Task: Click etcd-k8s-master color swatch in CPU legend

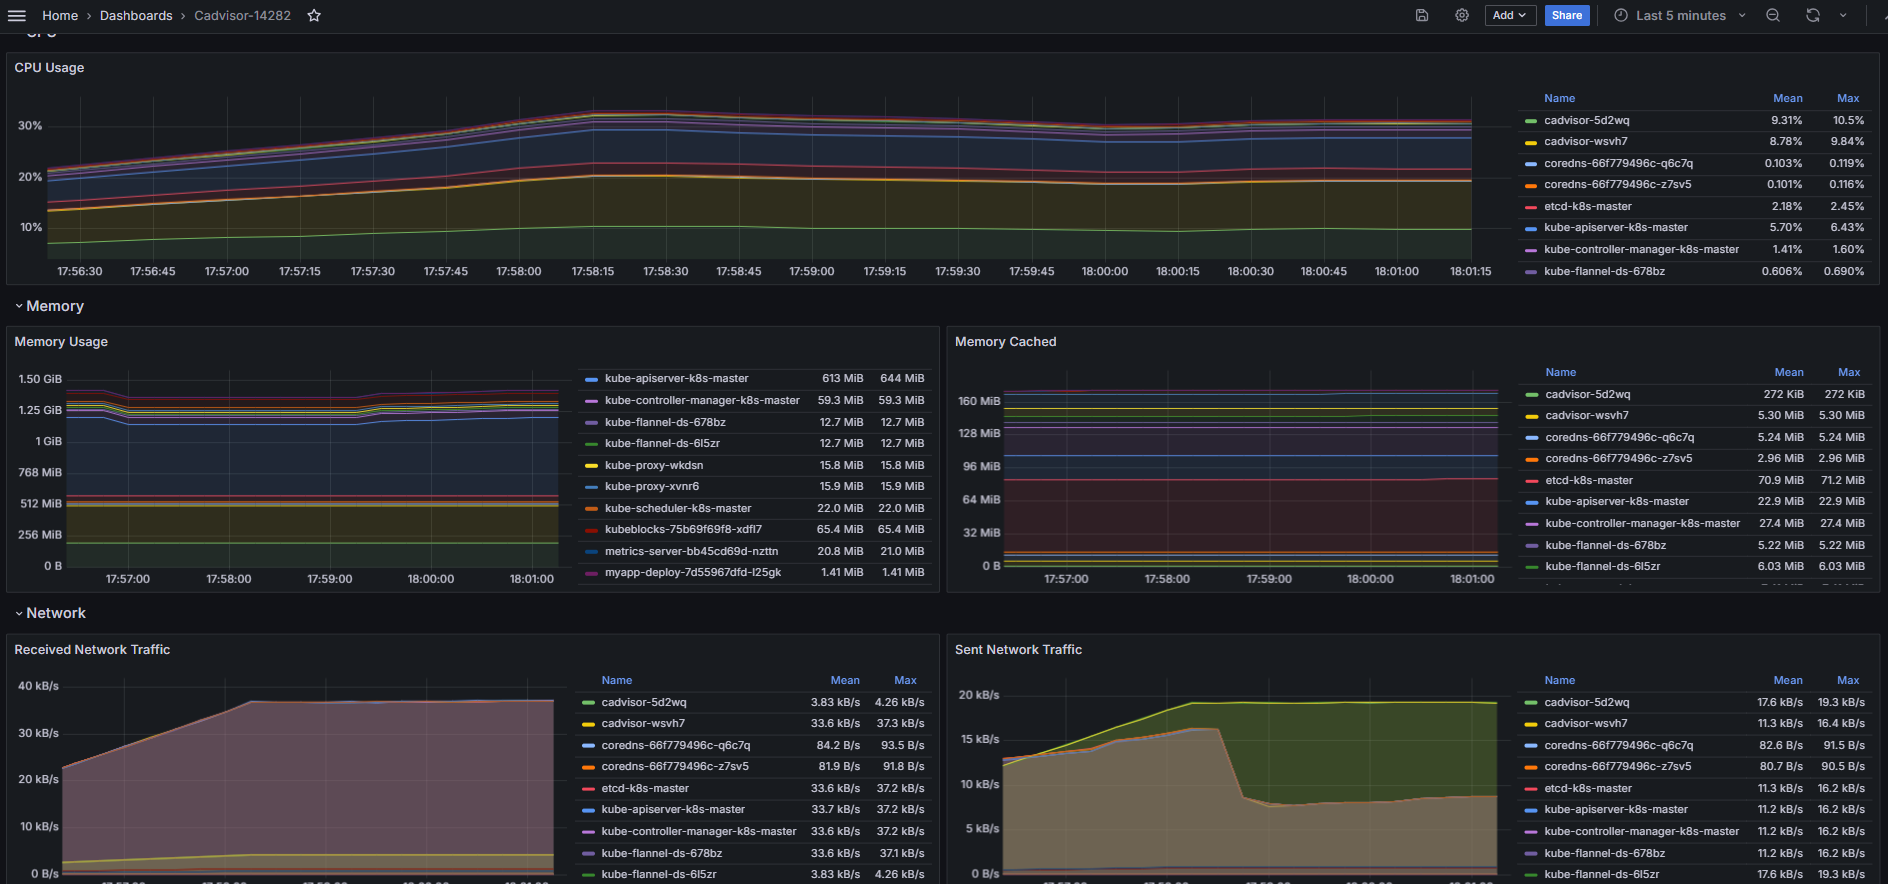Action: point(1530,207)
